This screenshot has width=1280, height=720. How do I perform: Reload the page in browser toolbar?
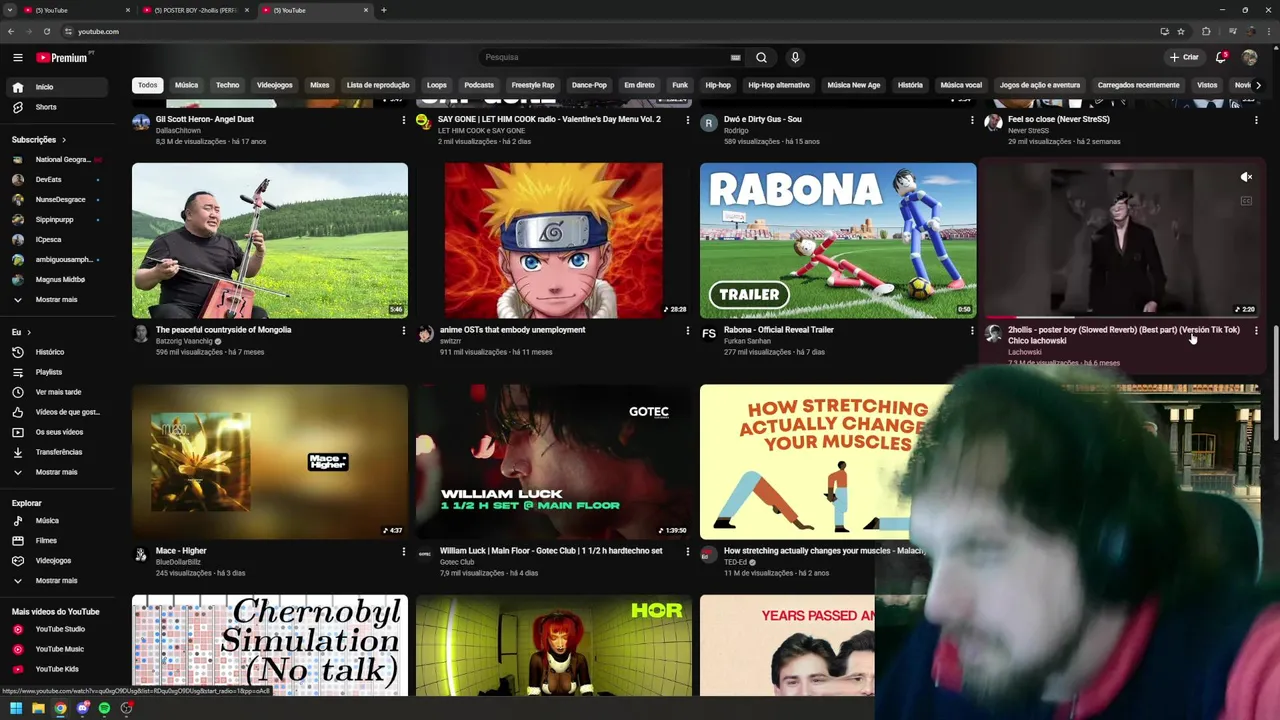coord(47,31)
